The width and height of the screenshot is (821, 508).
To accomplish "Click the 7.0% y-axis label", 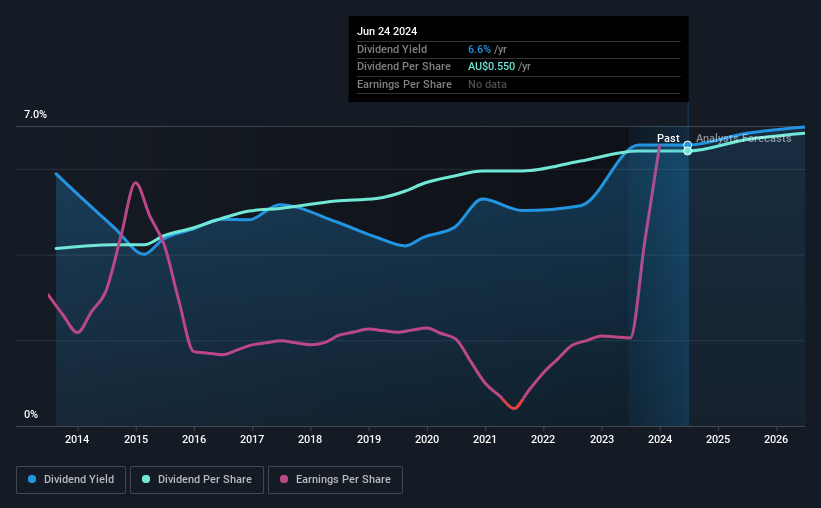I will pos(35,115).
